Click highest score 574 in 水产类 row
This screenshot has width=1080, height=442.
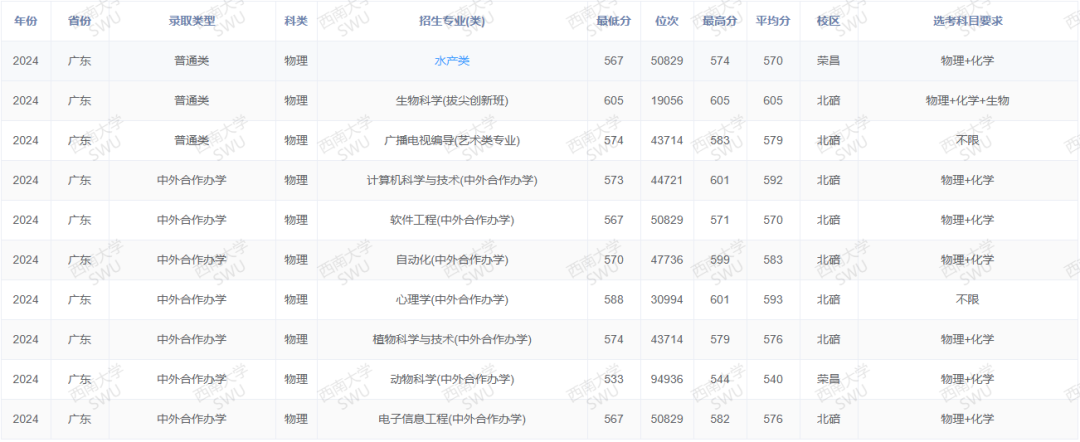click(x=720, y=61)
